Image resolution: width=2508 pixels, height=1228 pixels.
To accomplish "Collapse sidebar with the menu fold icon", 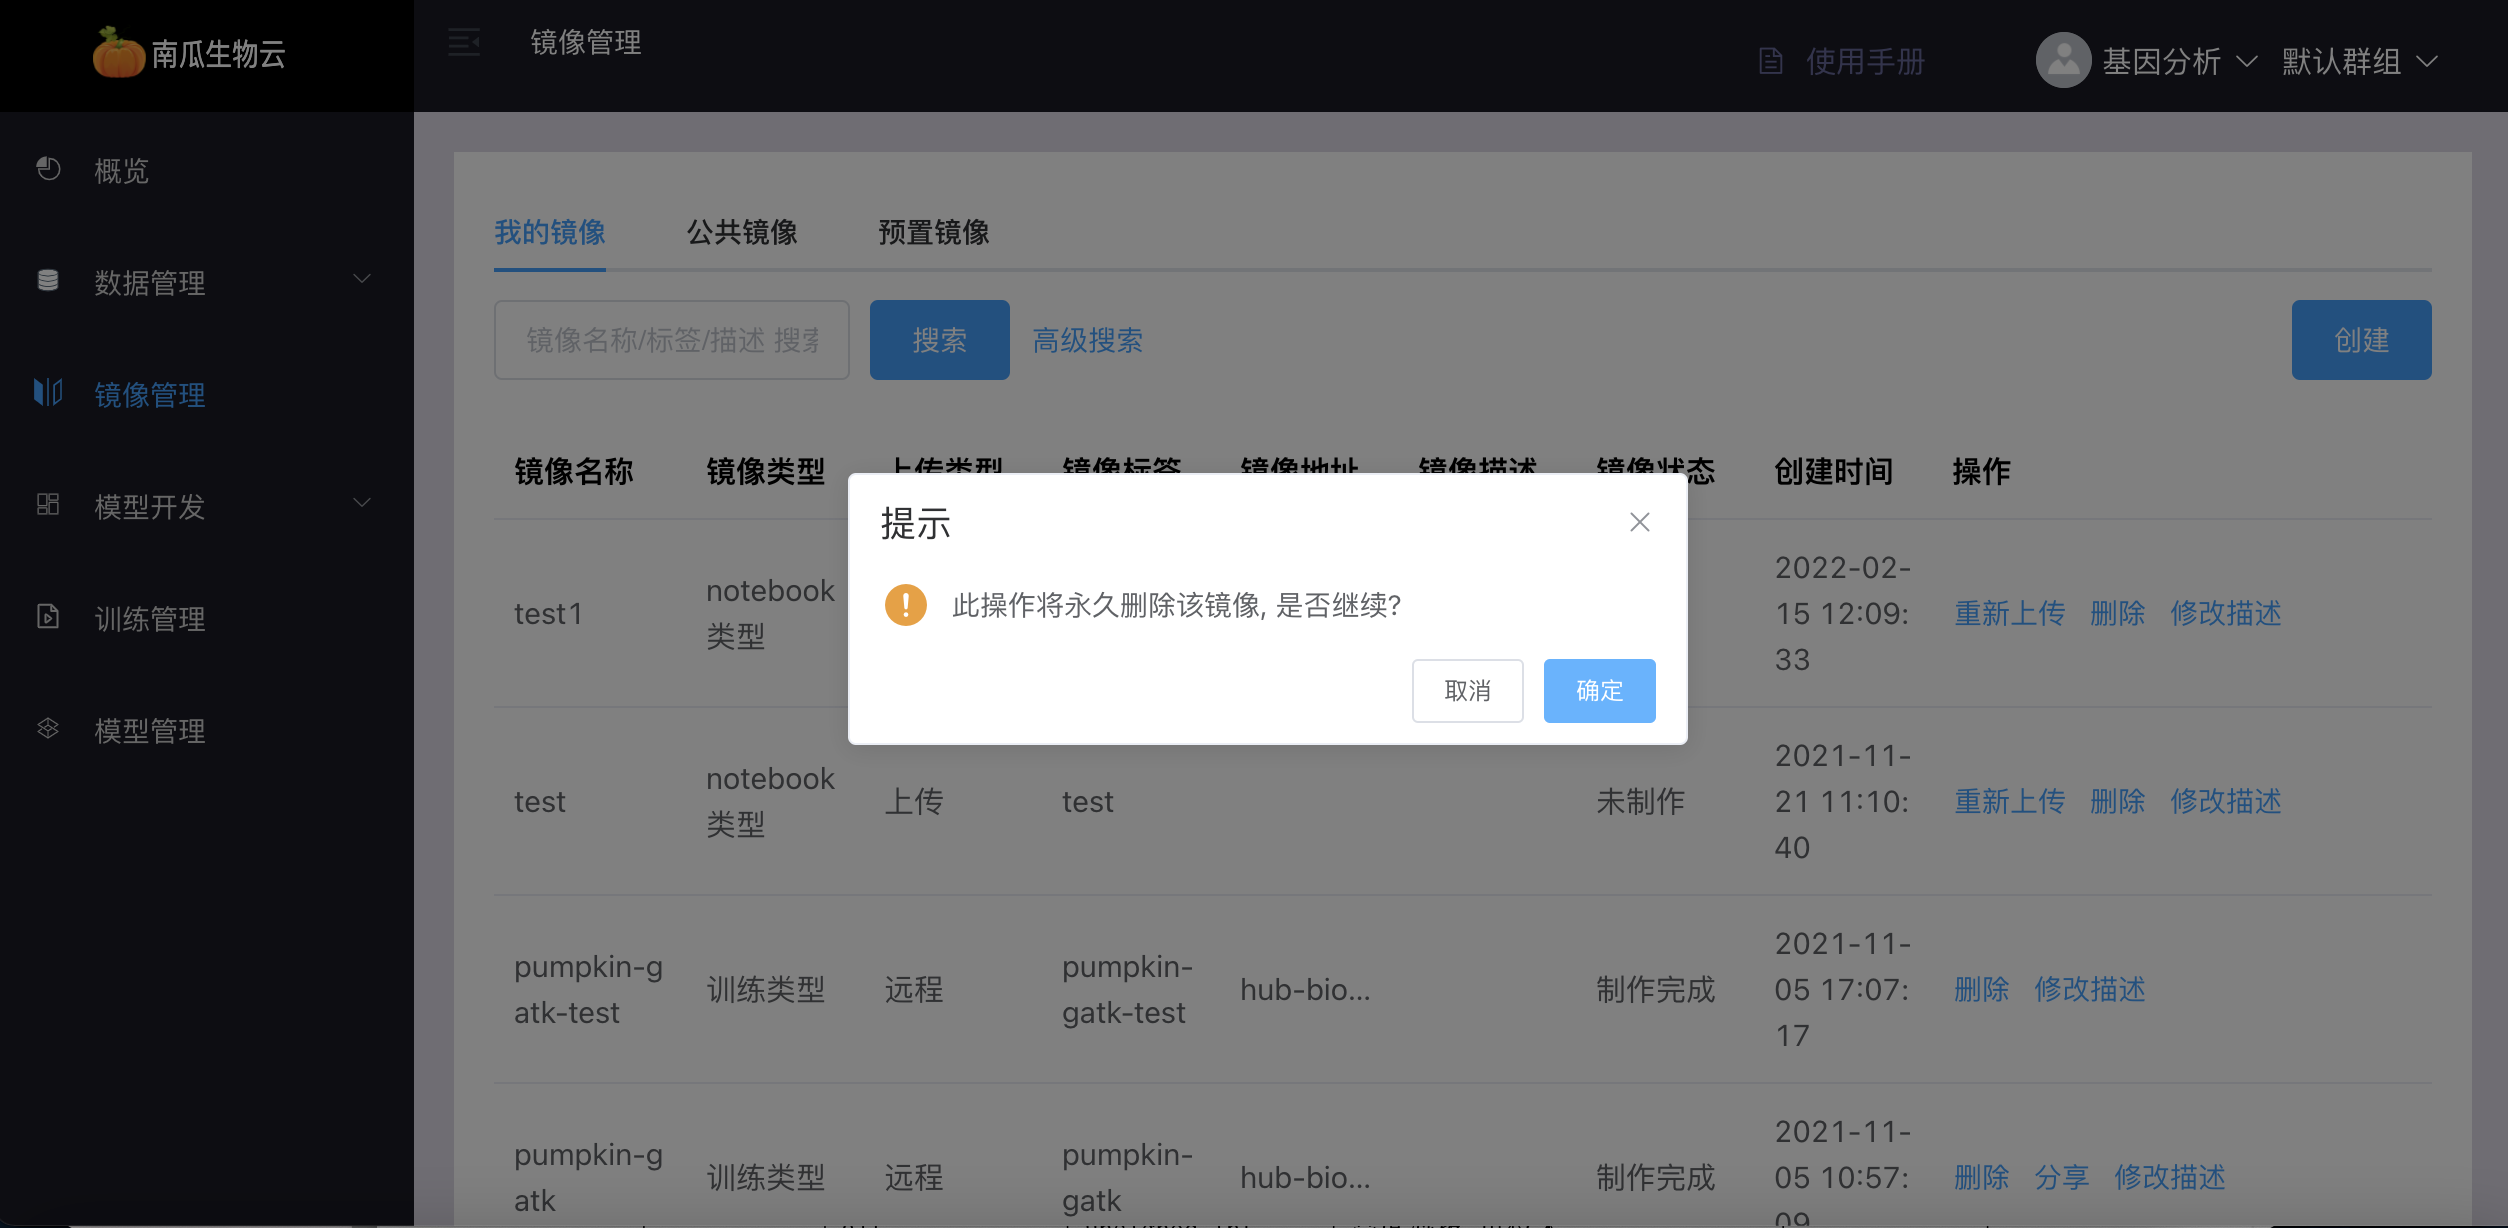I will coord(464,42).
